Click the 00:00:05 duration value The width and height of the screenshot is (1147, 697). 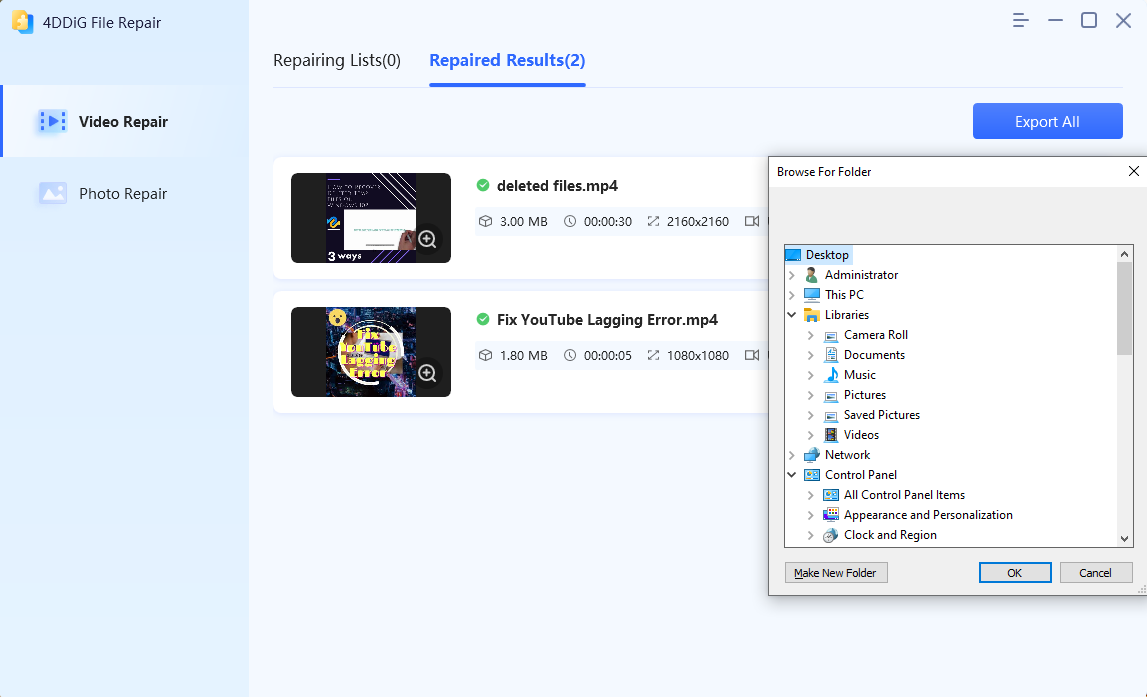(608, 355)
